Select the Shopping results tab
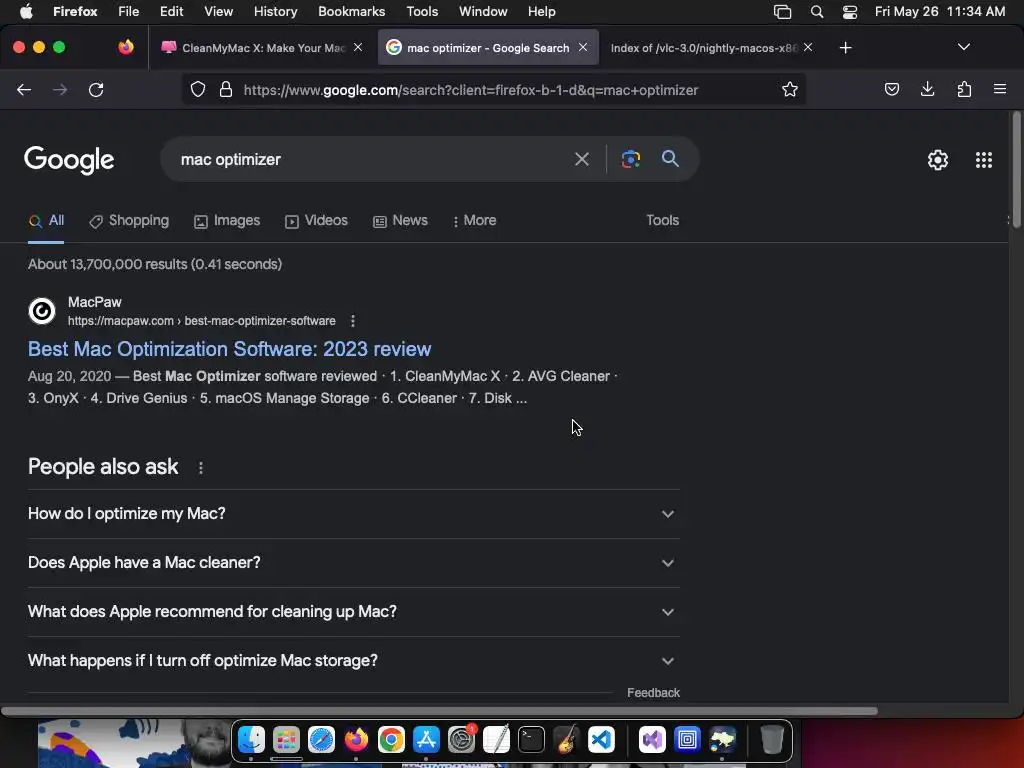This screenshot has width=1024, height=768. coord(129,221)
